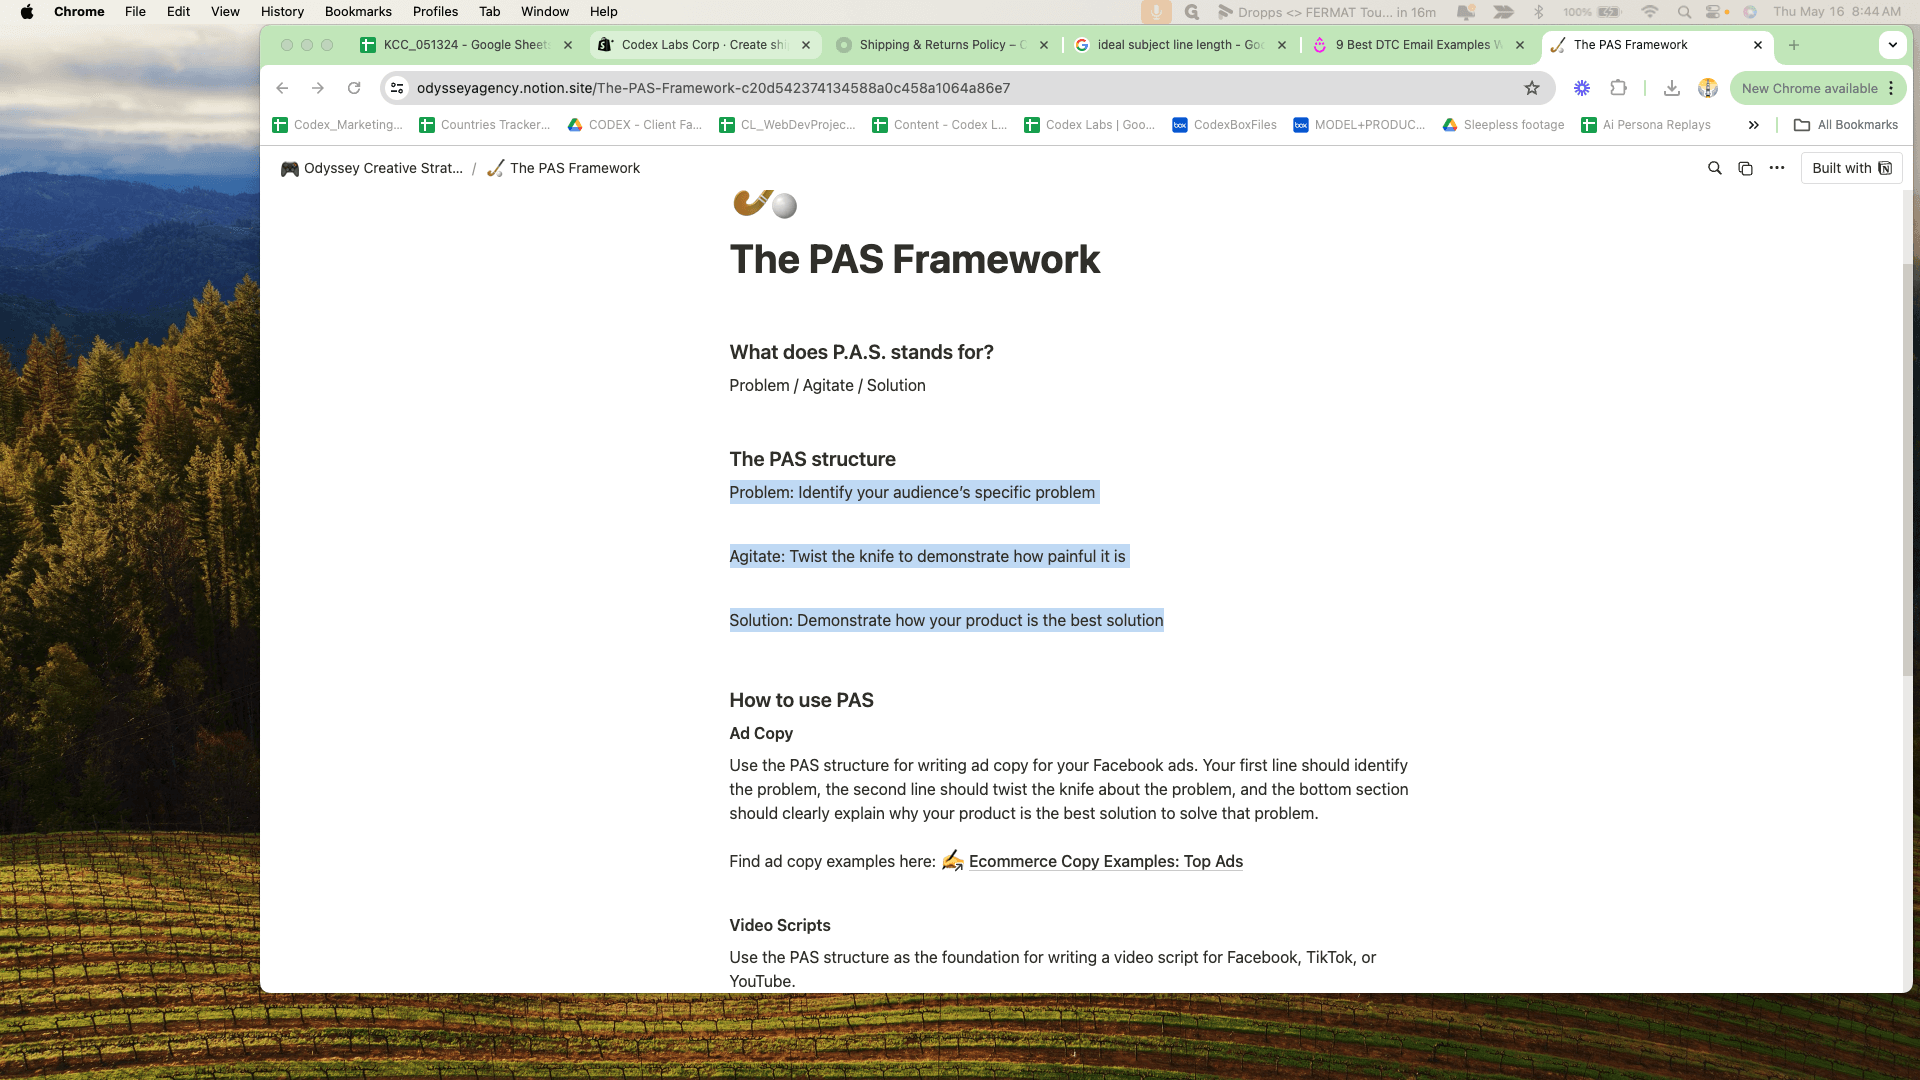The image size is (1920, 1080).
Task: Open a new tab with plus icon
Action: tap(1794, 45)
